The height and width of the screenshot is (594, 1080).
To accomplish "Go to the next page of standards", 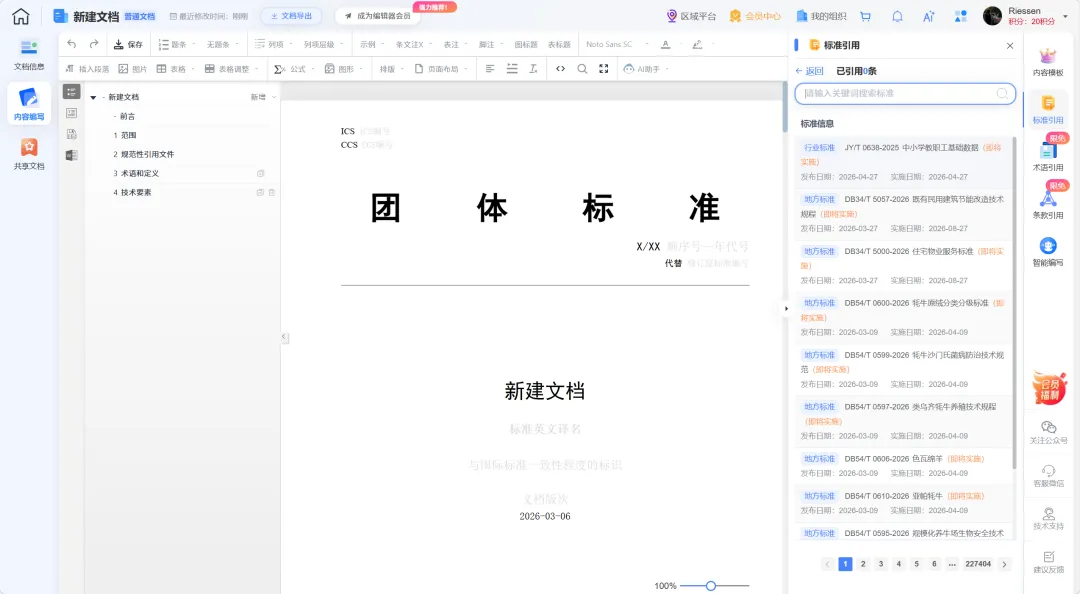I will [x=1004, y=564].
